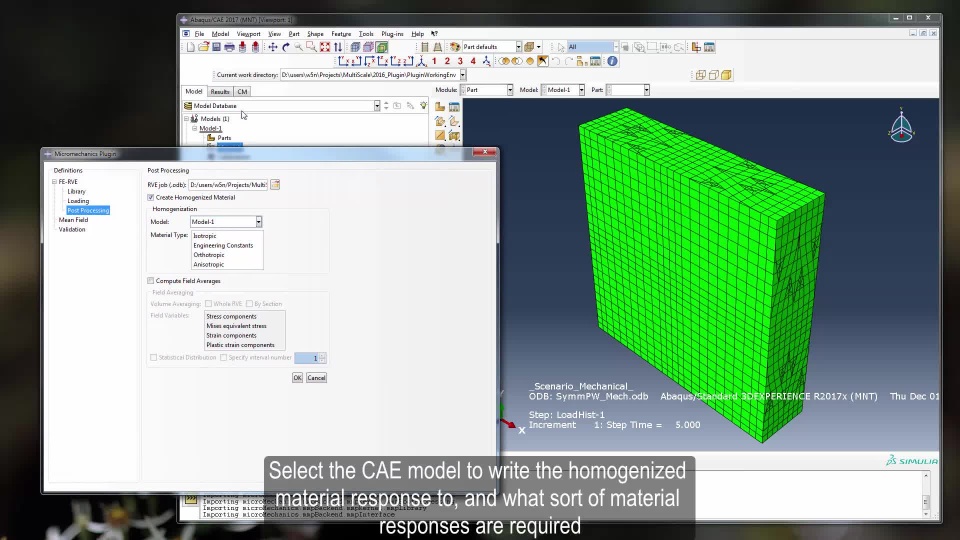The image size is (960, 540).
Task: Click the Create Part toolbox icon
Action: pos(440,107)
